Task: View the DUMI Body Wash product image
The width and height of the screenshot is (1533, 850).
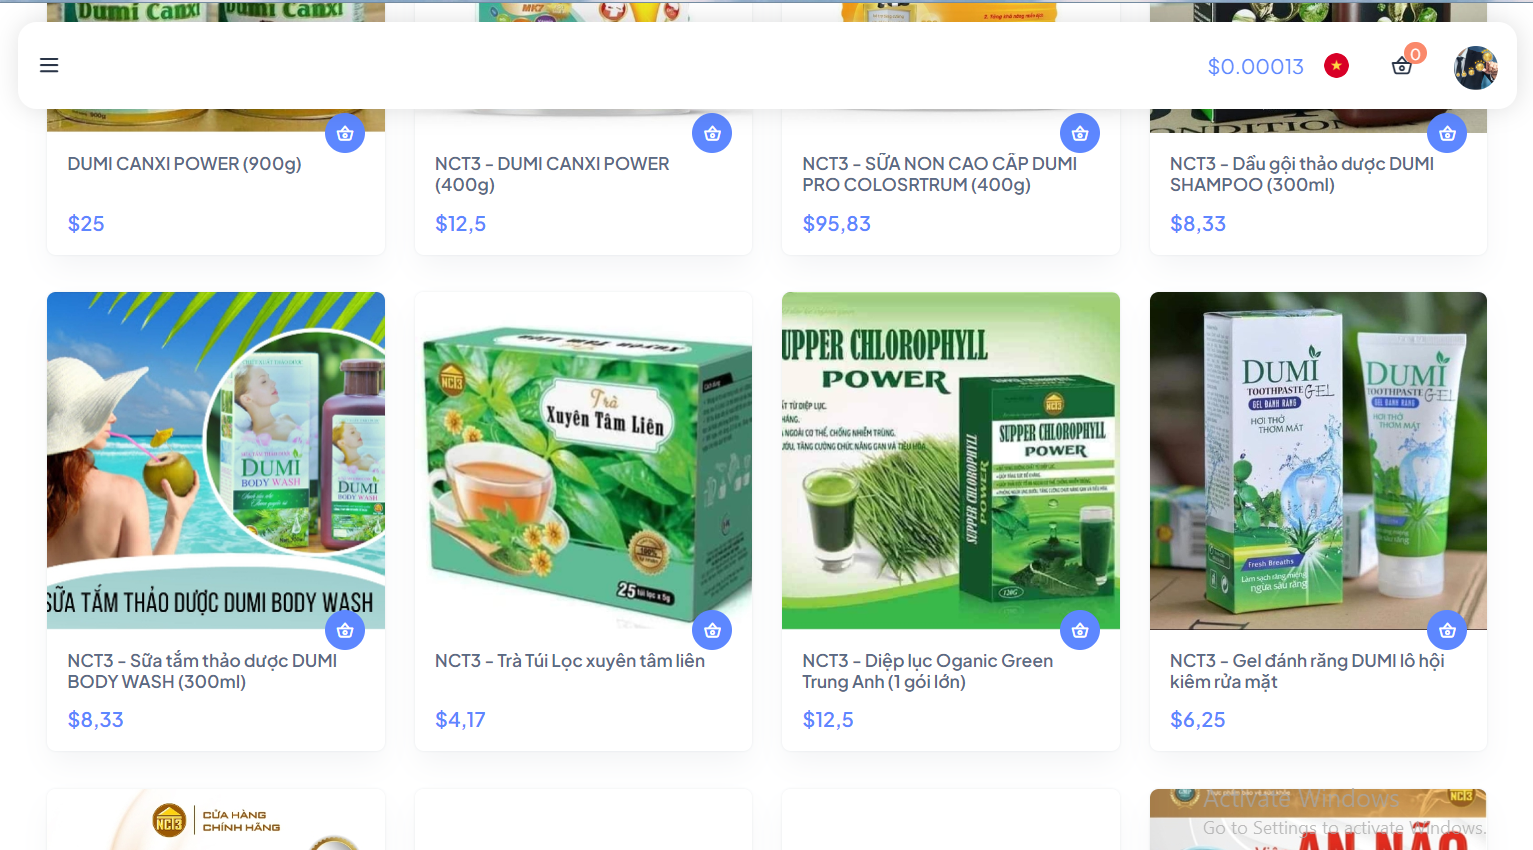Action: [x=216, y=460]
